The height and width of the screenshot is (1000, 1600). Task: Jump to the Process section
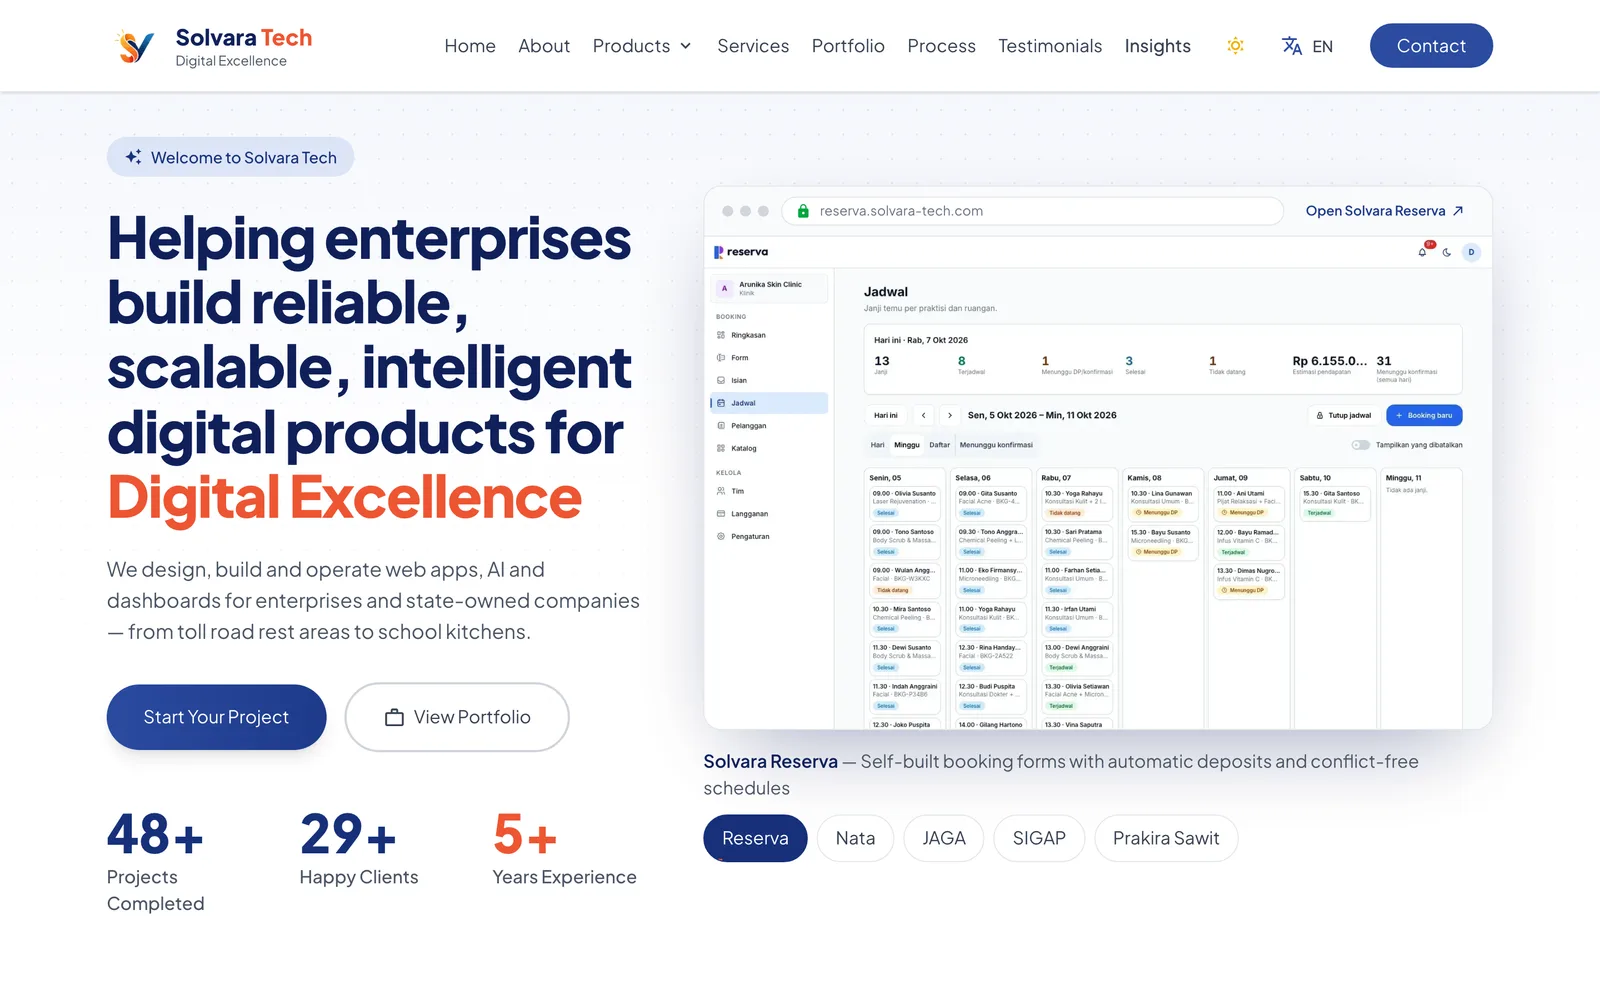941,46
